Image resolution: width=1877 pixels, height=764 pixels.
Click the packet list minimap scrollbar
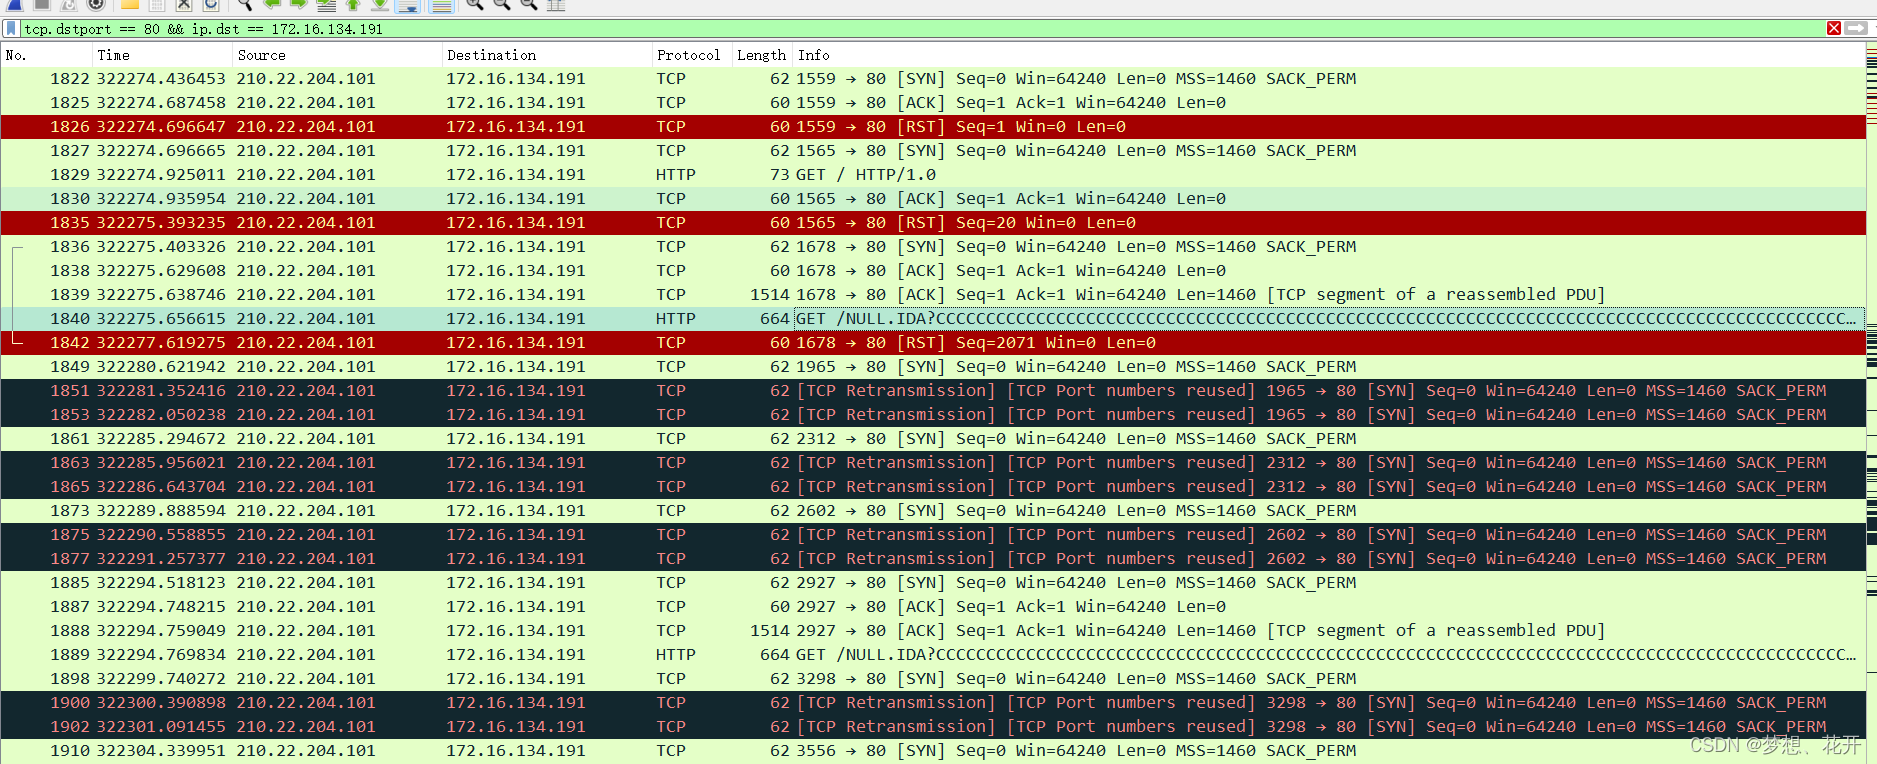pos(1871,405)
